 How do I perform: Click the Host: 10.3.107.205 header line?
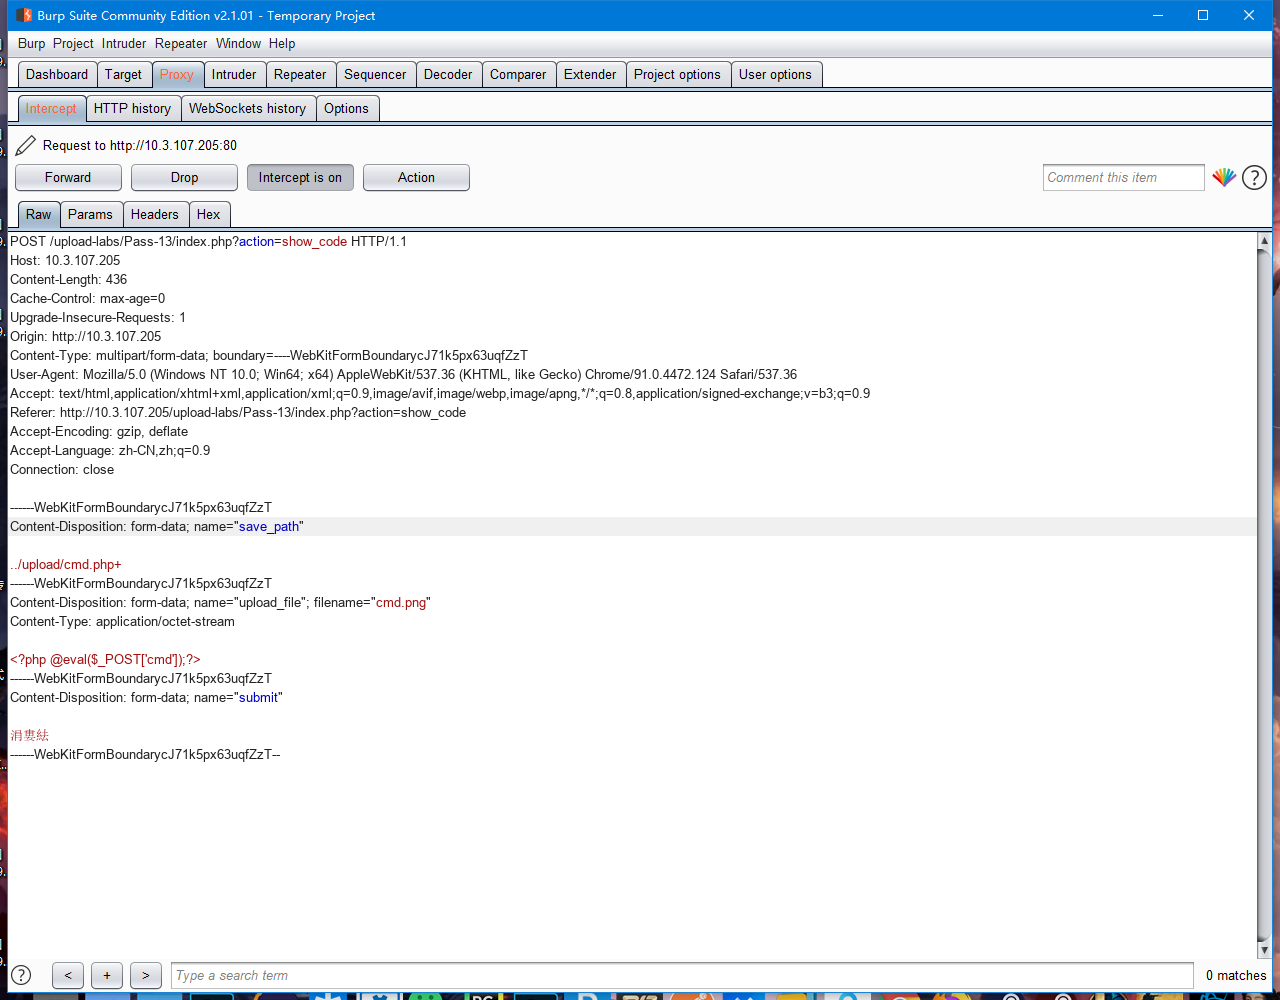coord(65,260)
